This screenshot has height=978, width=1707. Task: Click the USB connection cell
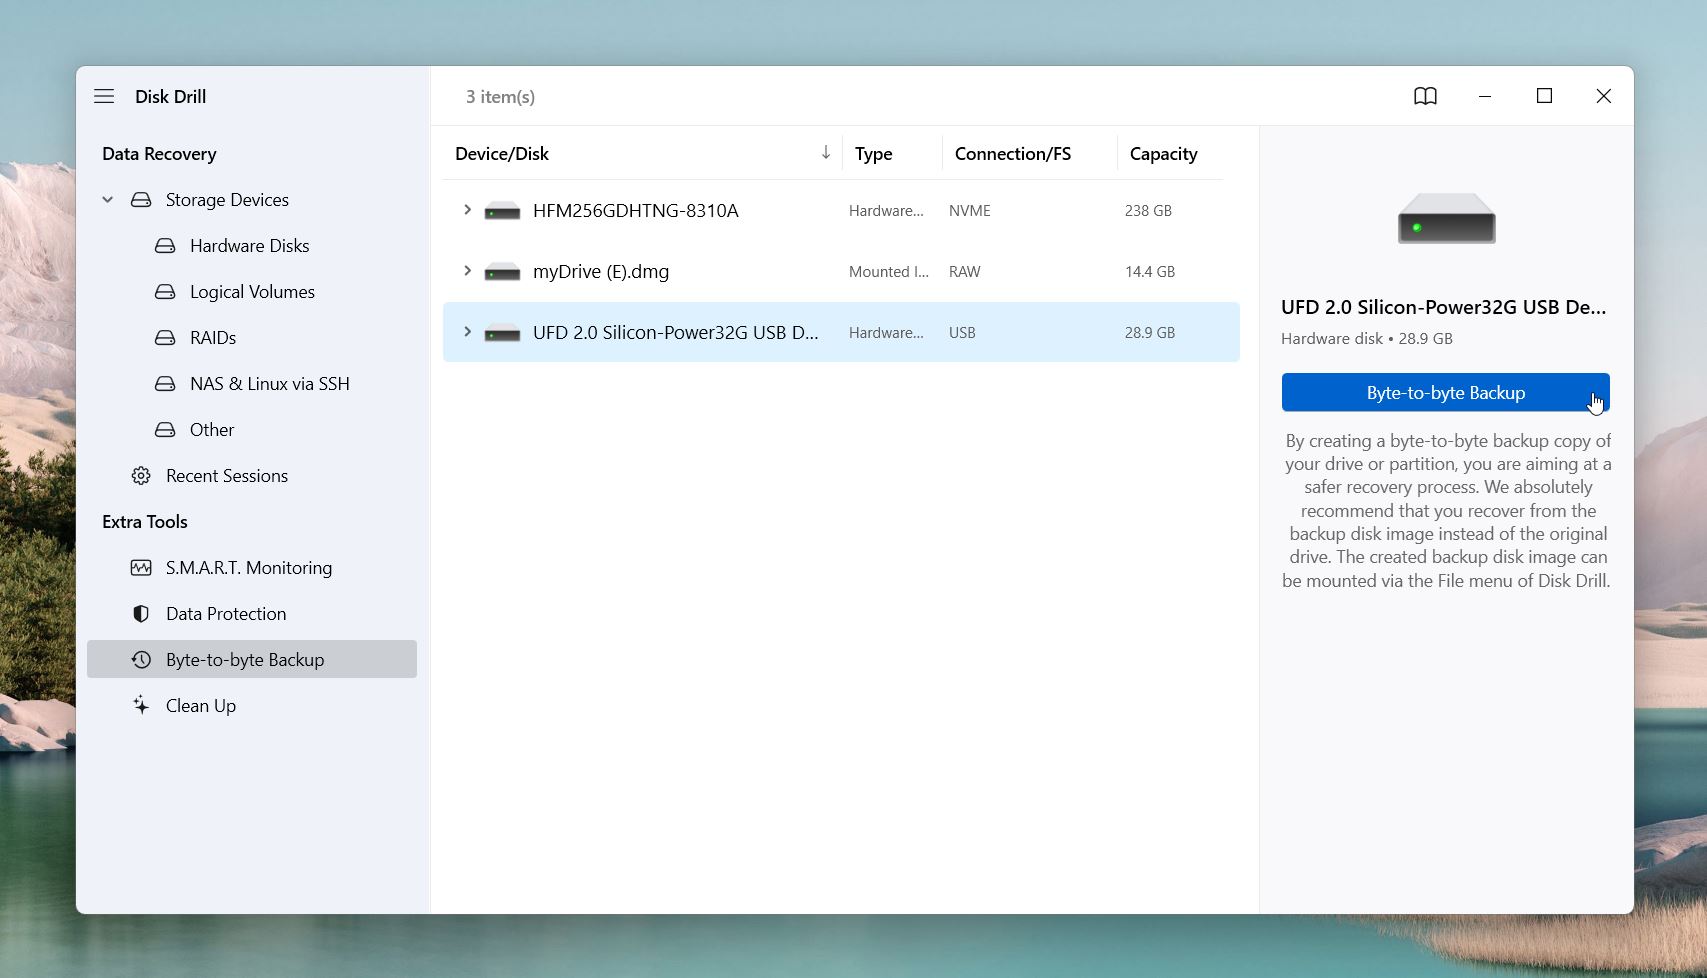[962, 333]
